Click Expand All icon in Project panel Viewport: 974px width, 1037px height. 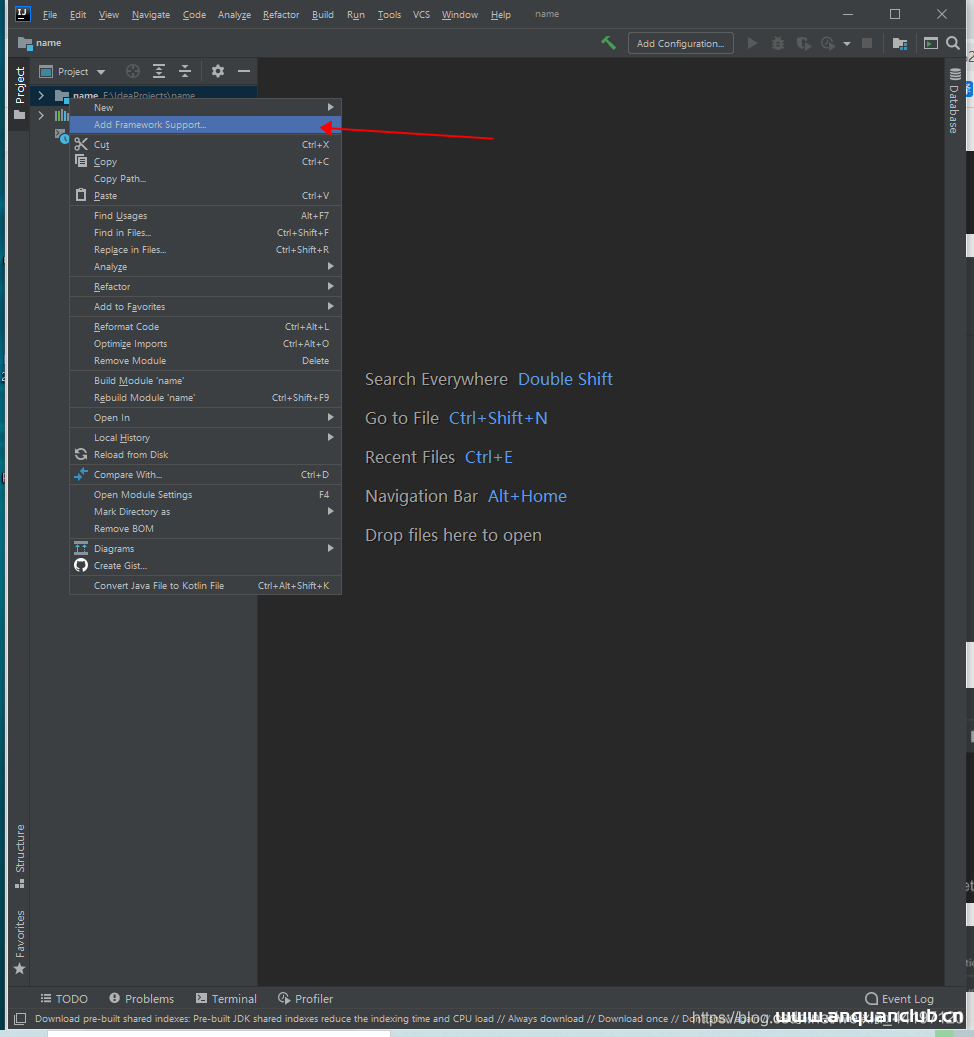(x=159, y=71)
